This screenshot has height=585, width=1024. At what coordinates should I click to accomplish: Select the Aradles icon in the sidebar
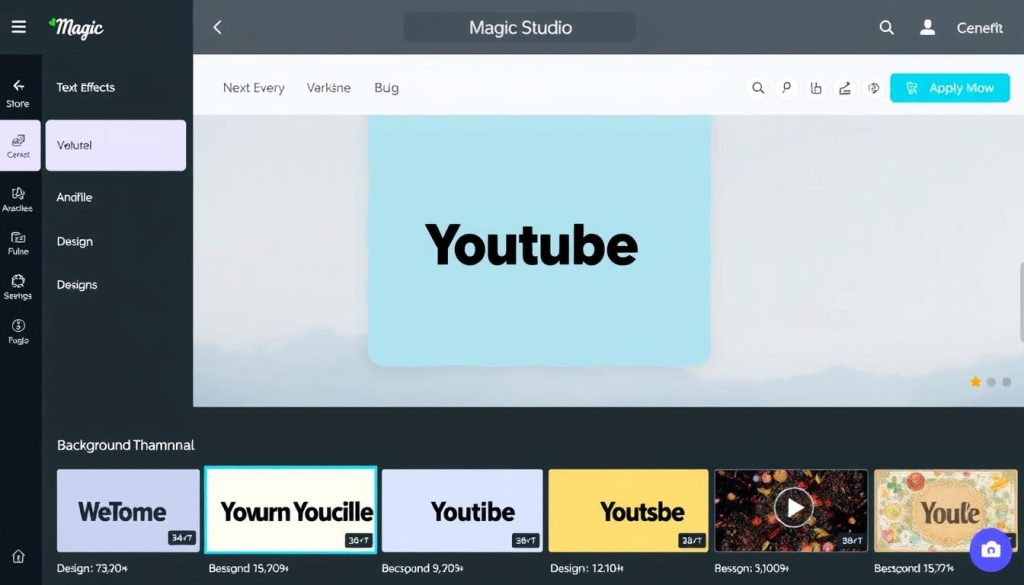click(x=19, y=199)
